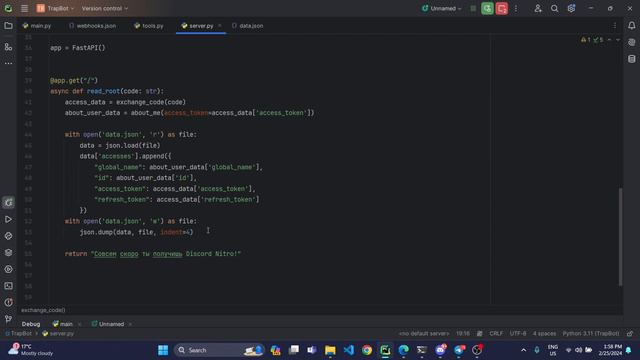Screen dimensions: 640x360
Task: Open Notifications bell in right sidebar
Action: pos(631,26)
